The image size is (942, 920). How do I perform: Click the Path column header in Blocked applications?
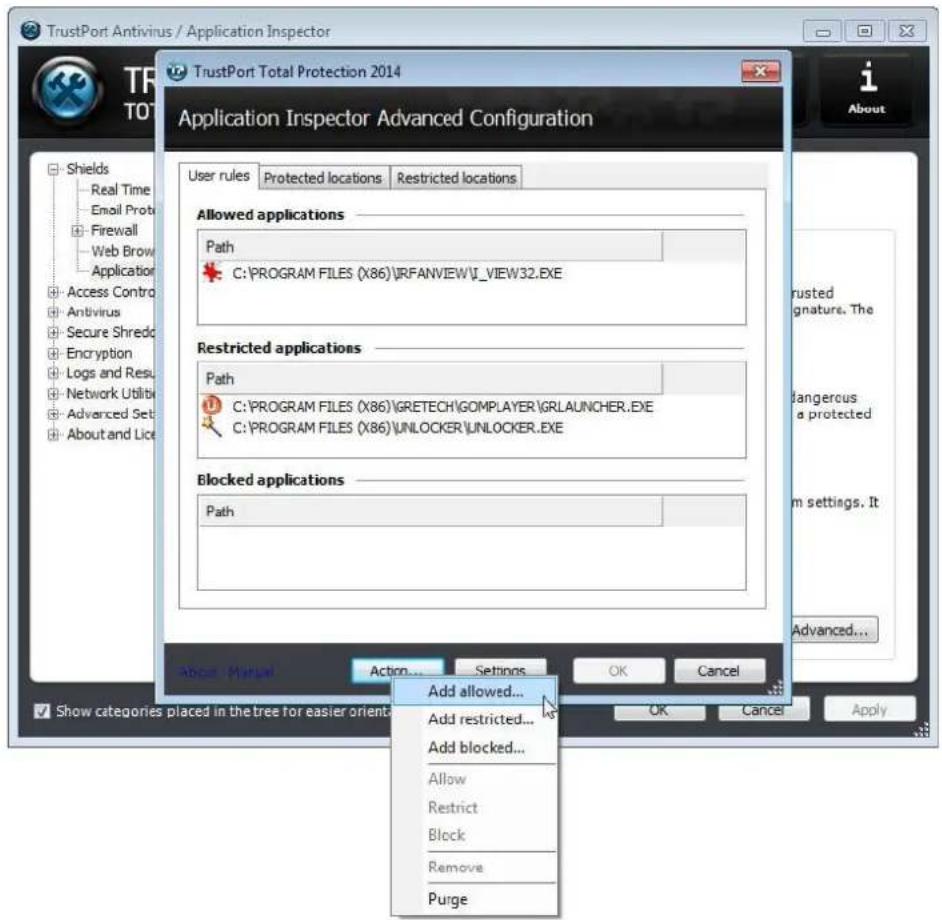pyautogui.click(x=431, y=511)
